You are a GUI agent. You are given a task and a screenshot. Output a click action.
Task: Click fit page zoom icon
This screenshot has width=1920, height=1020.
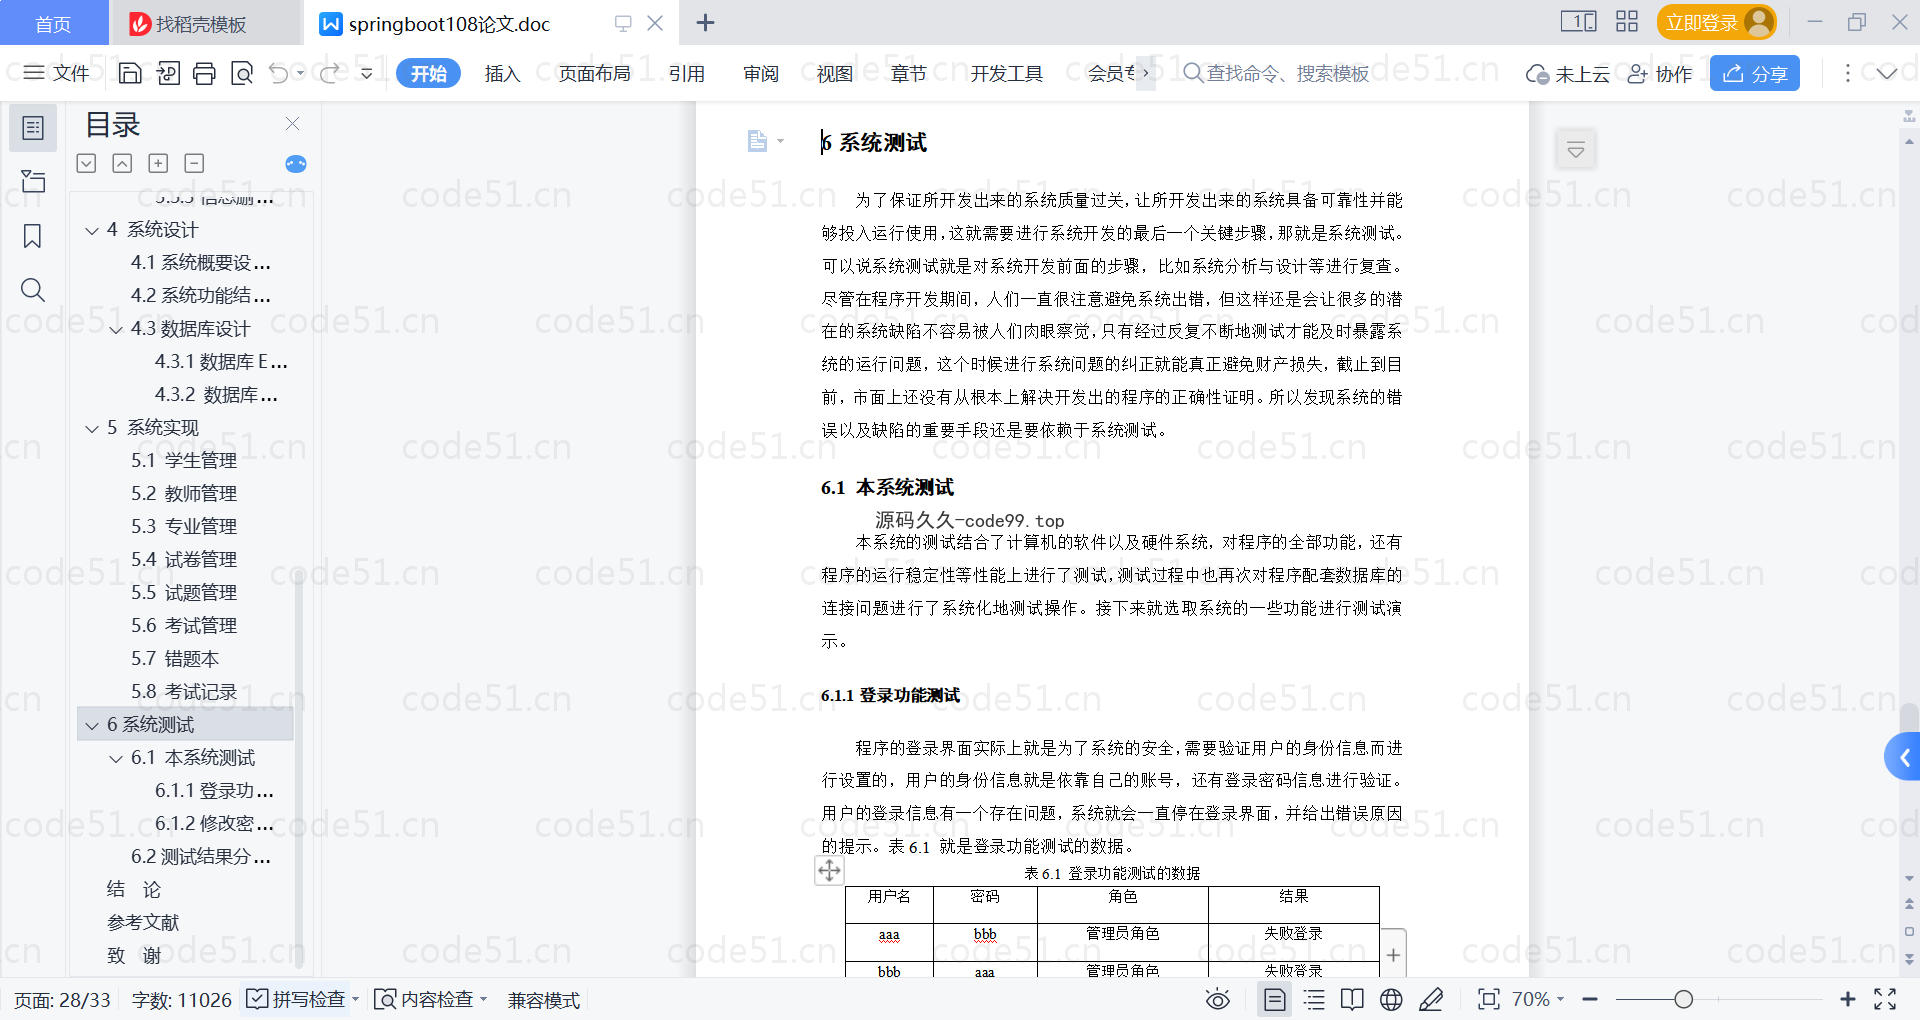pyautogui.click(x=1488, y=999)
